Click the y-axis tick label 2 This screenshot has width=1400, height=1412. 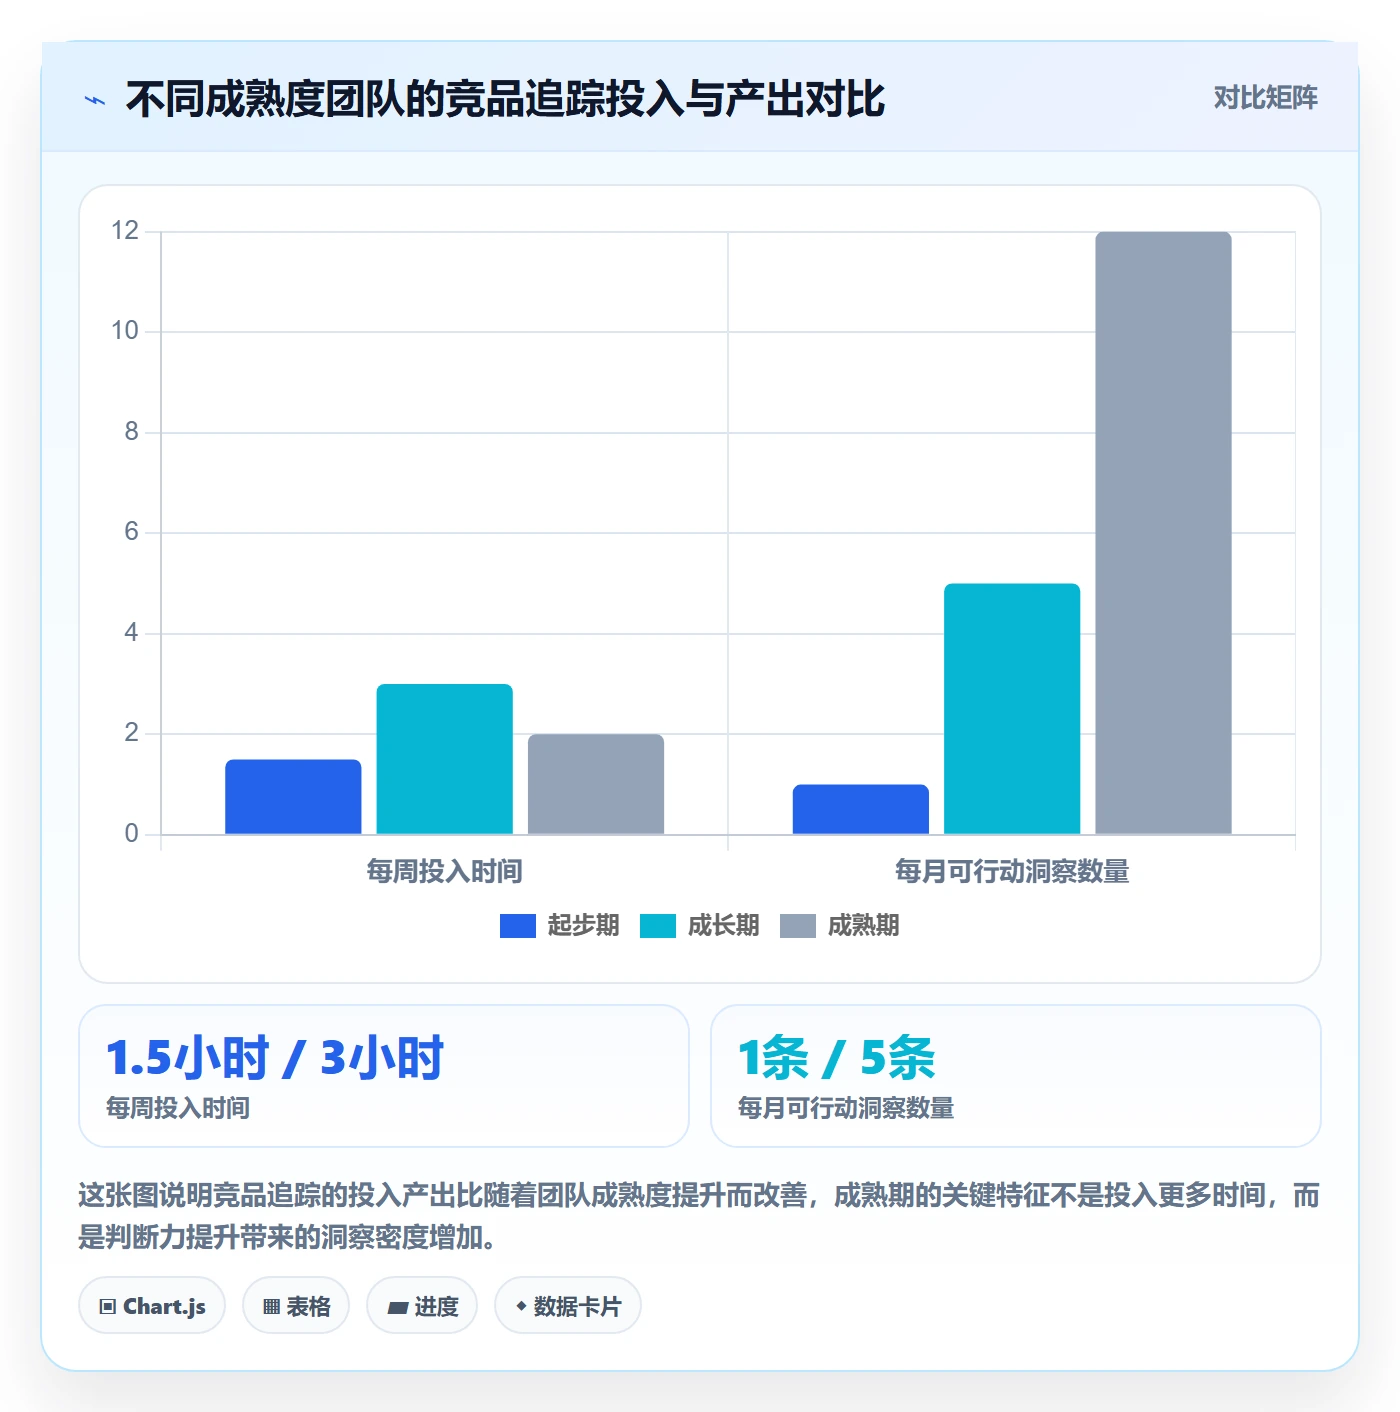click(132, 733)
